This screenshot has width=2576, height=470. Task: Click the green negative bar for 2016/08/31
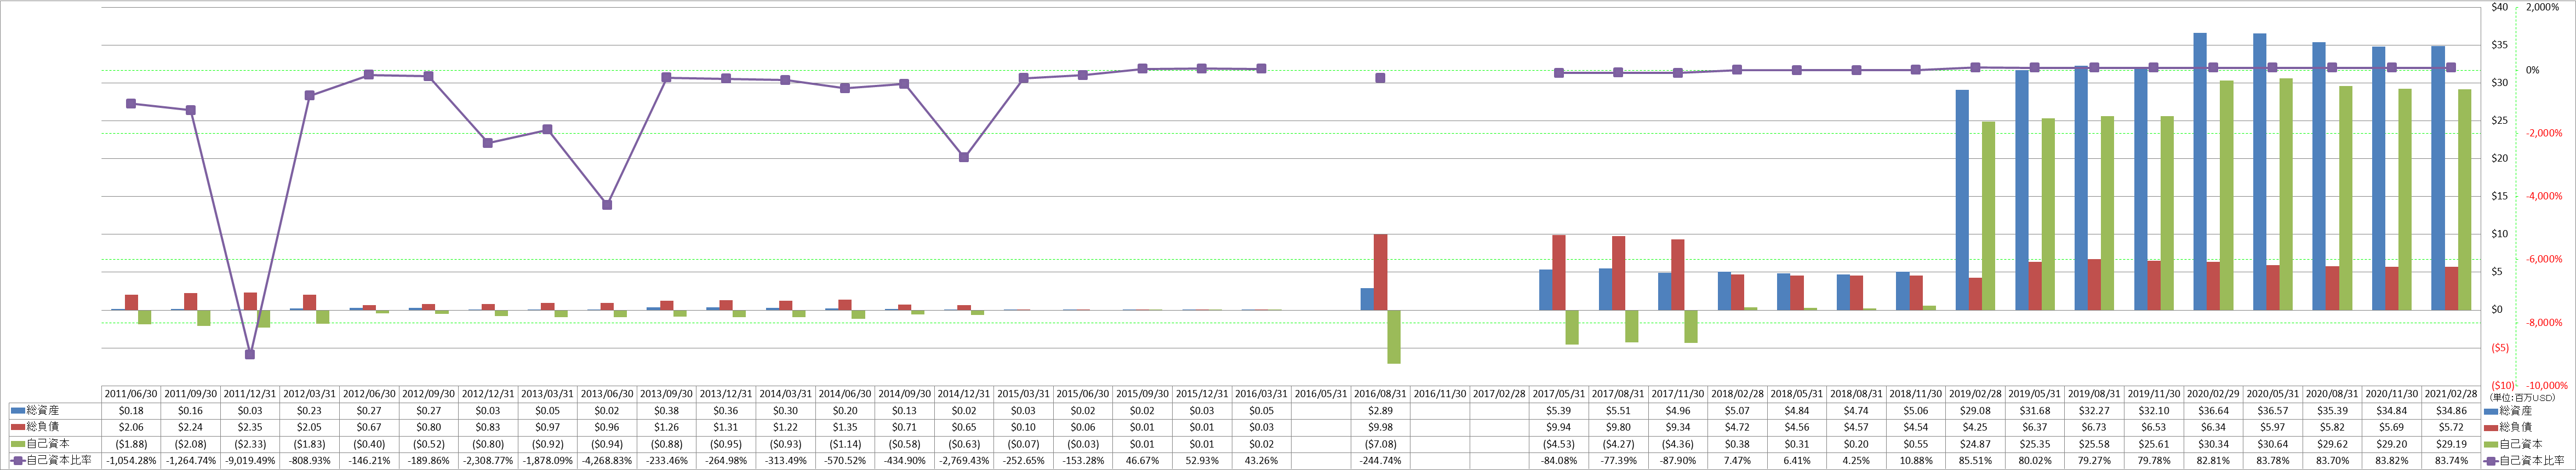click(1394, 337)
